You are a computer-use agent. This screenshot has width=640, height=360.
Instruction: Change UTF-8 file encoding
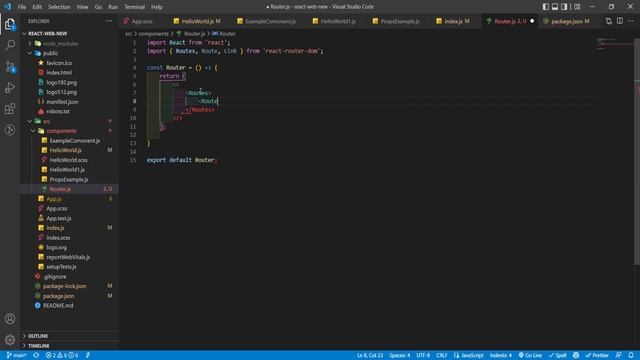click(x=423, y=355)
